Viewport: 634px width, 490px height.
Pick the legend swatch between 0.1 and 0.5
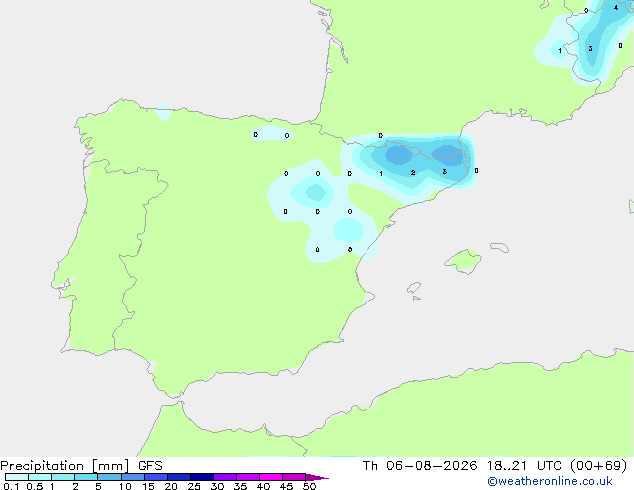[17, 477]
